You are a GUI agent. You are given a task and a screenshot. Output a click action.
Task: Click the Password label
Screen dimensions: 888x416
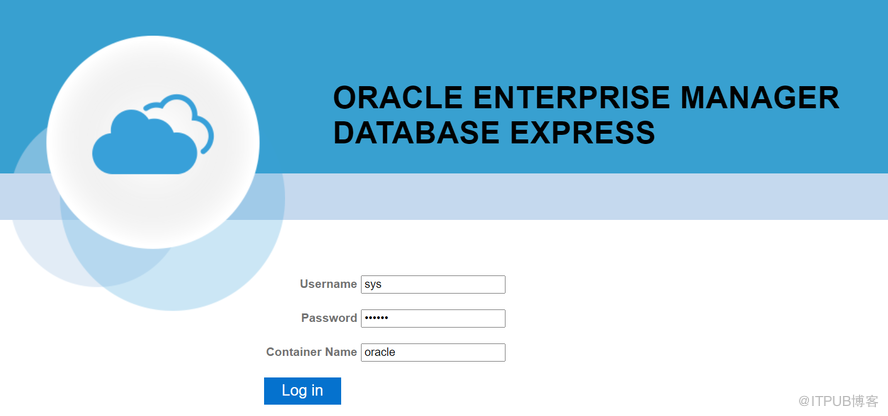329,318
